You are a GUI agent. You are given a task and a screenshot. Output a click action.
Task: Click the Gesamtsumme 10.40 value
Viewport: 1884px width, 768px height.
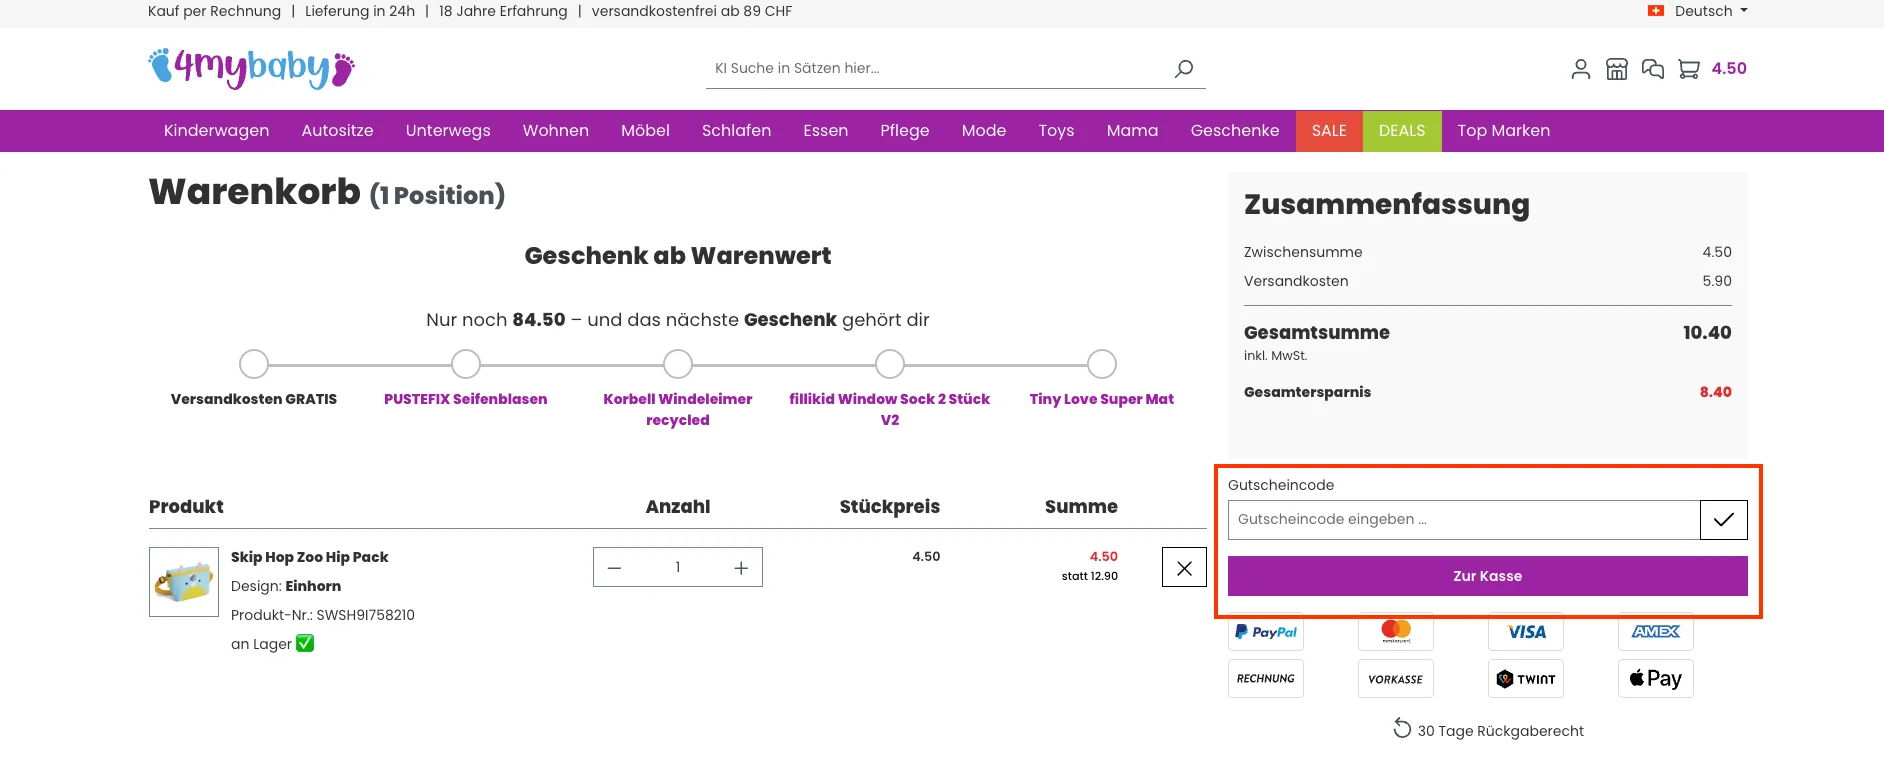click(x=1707, y=333)
